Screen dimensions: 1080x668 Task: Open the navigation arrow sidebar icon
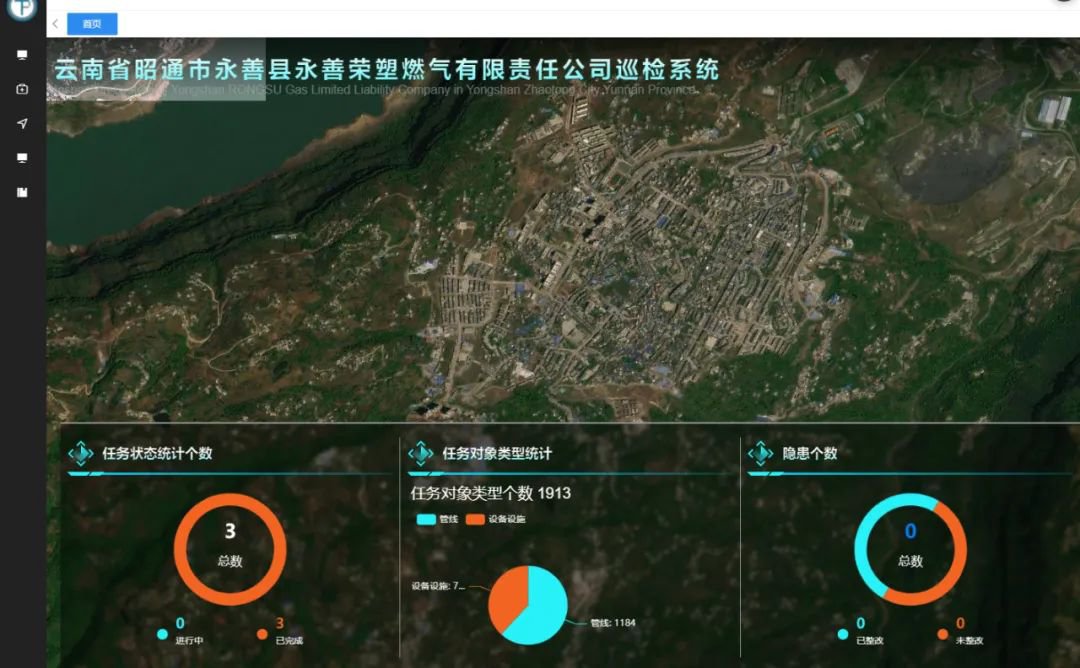(22, 124)
